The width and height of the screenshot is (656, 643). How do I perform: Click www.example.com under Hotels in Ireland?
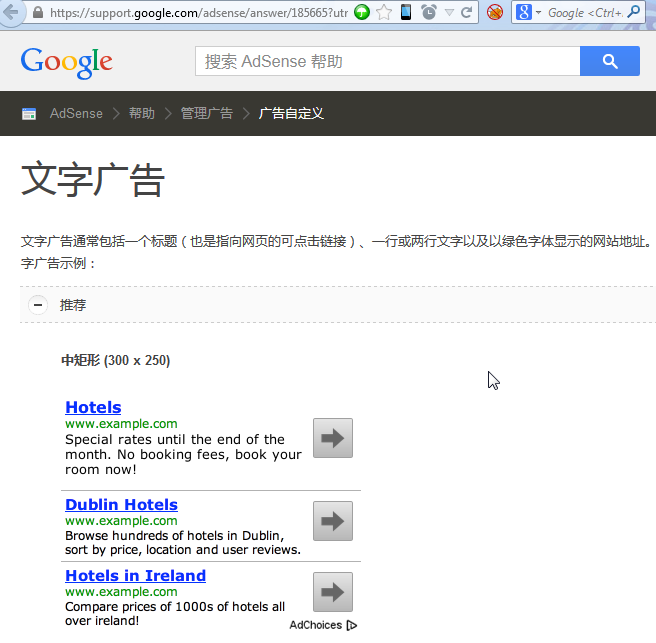coord(121,592)
